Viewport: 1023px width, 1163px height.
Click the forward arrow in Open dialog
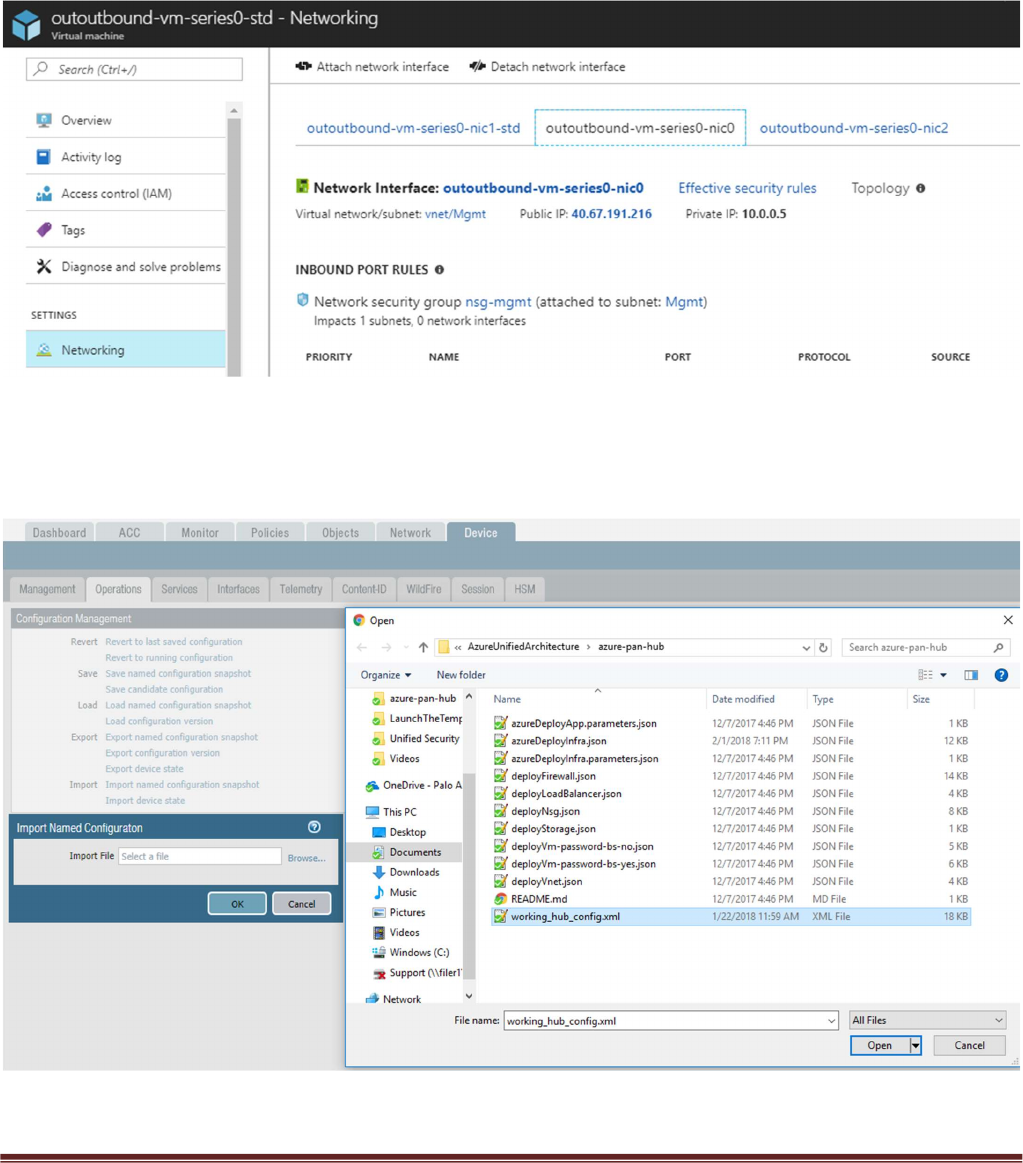386,648
